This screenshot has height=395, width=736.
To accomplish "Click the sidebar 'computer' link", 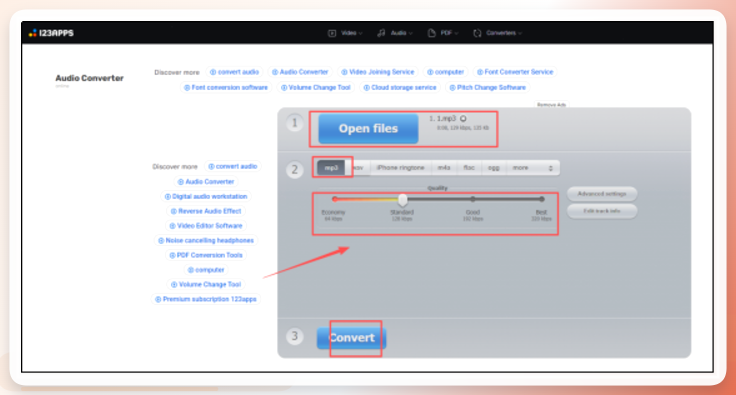I will pyautogui.click(x=206, y=270).
